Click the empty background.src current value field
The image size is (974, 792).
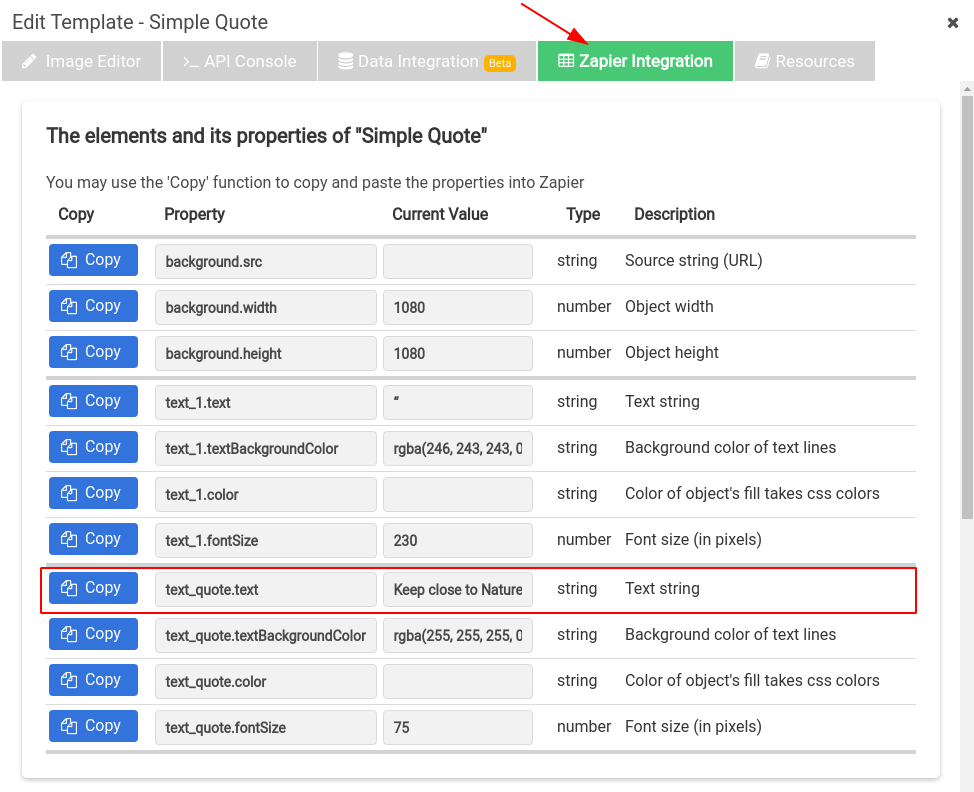tap(458, 262)
